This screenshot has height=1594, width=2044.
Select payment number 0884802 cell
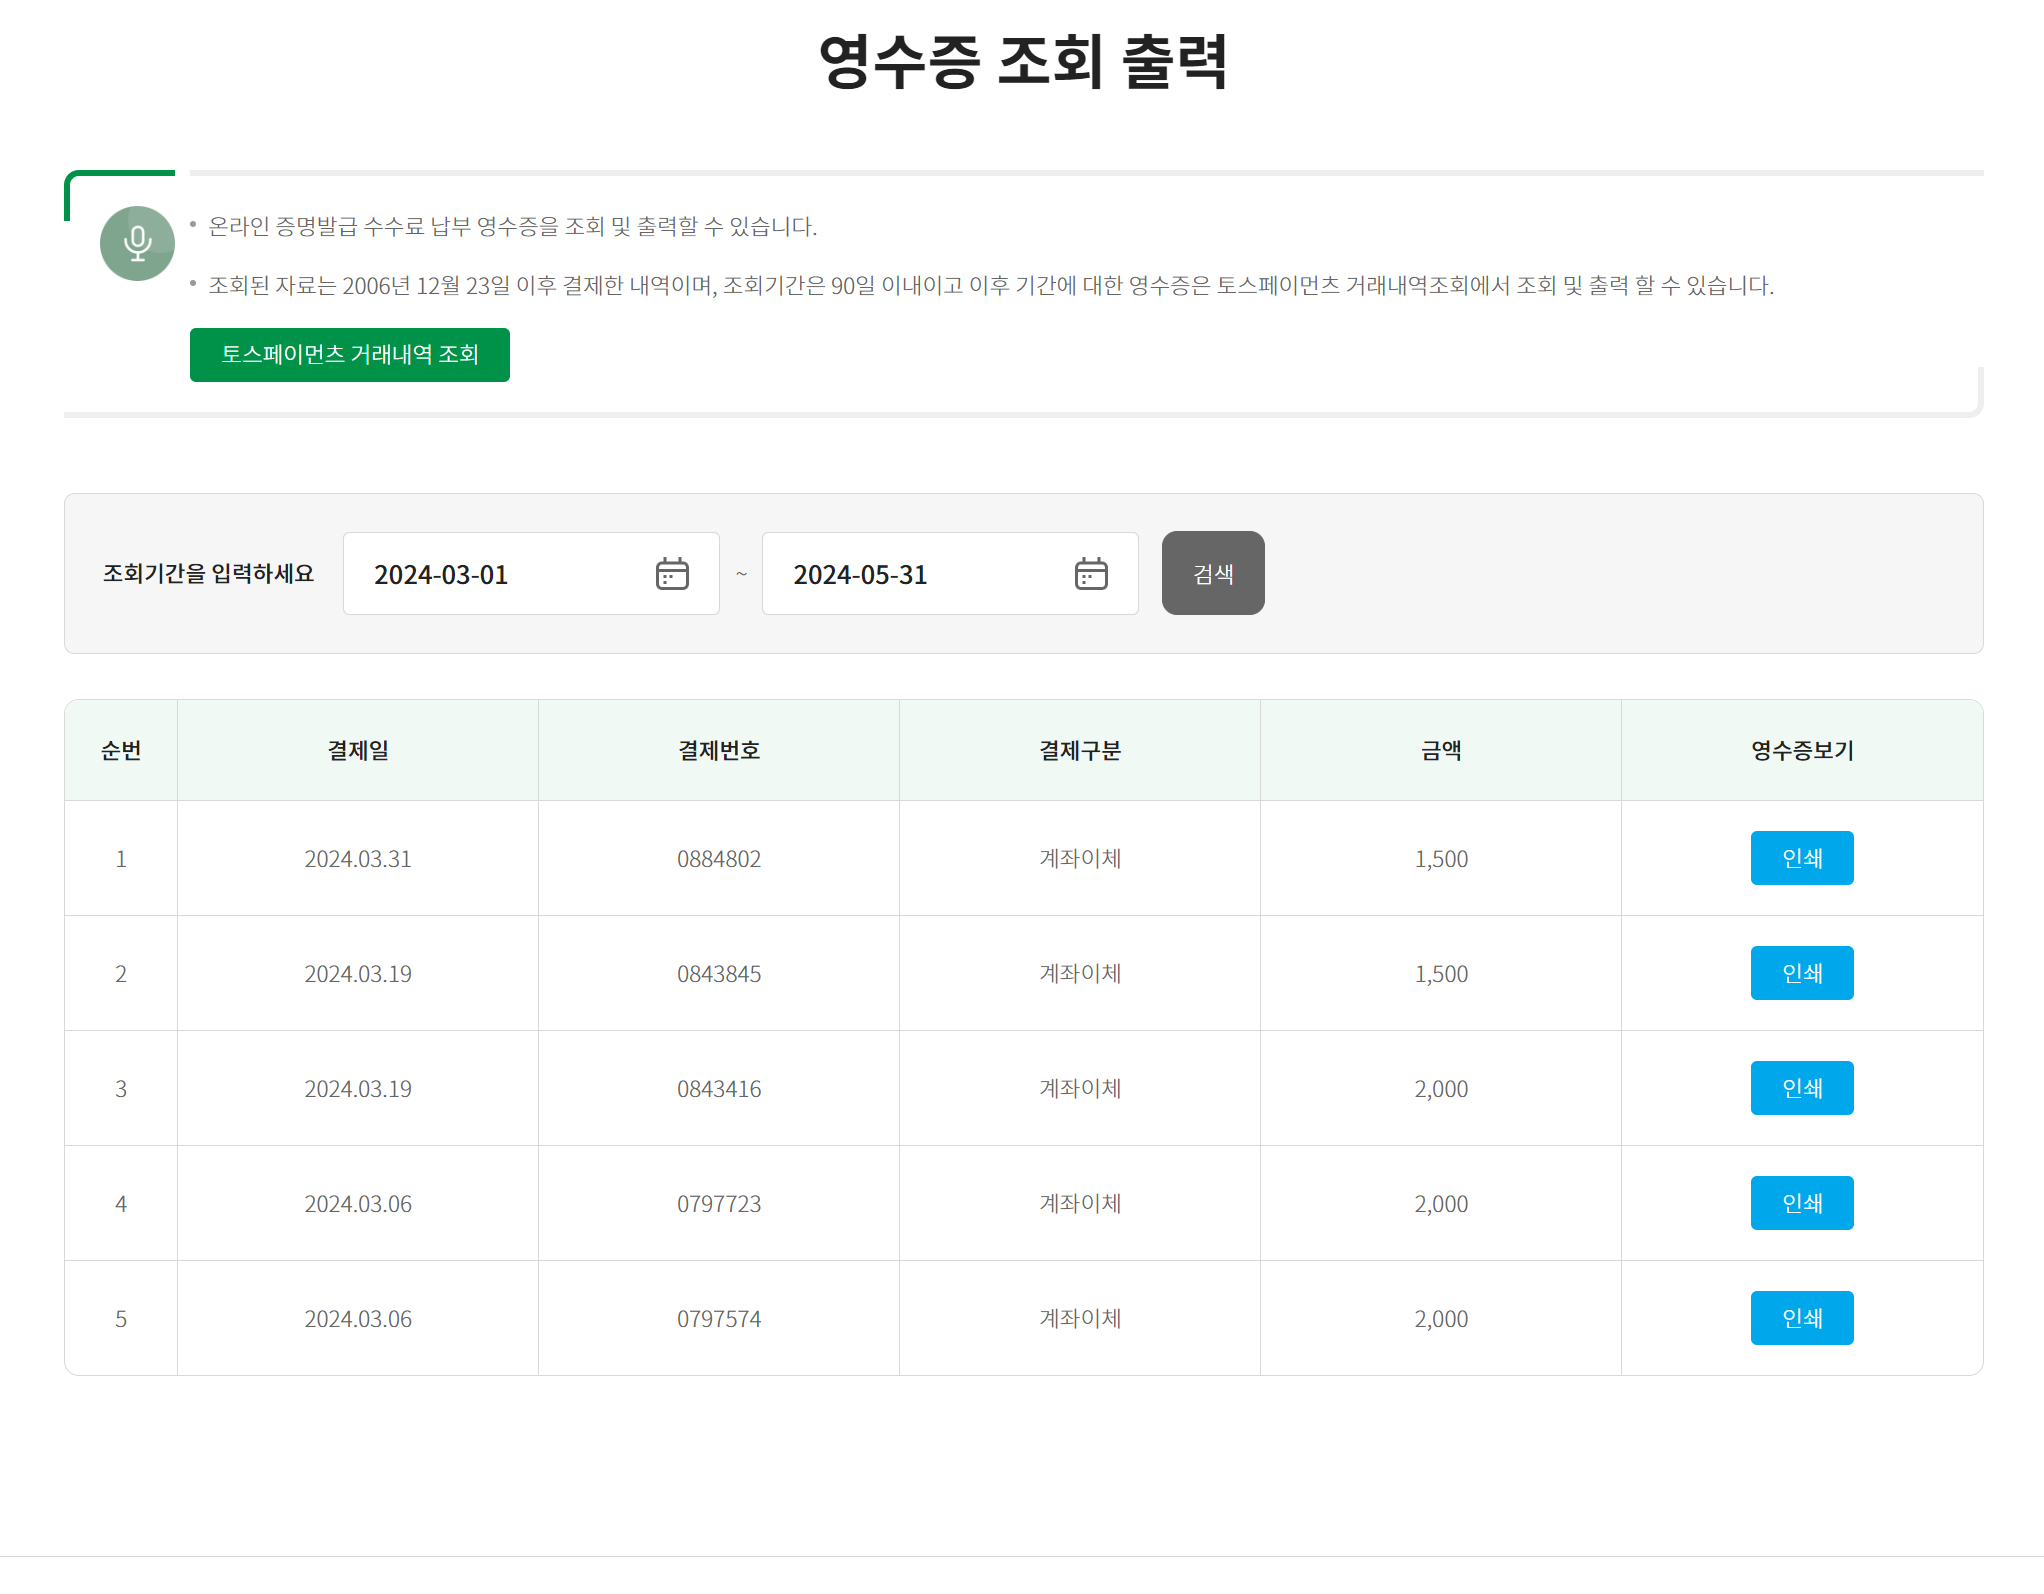point(719,859)
